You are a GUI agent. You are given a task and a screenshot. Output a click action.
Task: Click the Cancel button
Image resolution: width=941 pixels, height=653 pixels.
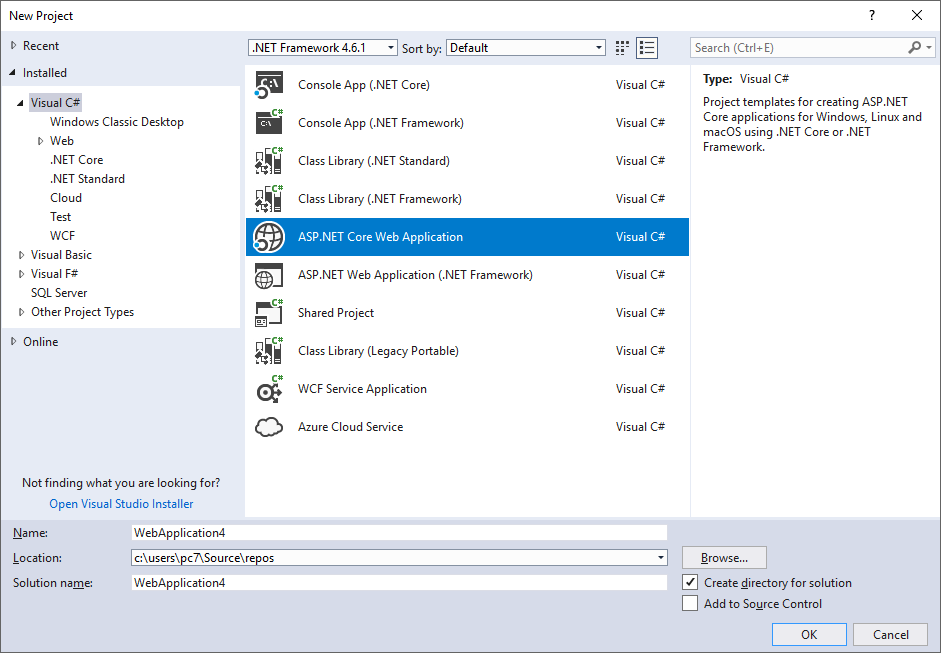pyautogui.click(x=891, y=634)
